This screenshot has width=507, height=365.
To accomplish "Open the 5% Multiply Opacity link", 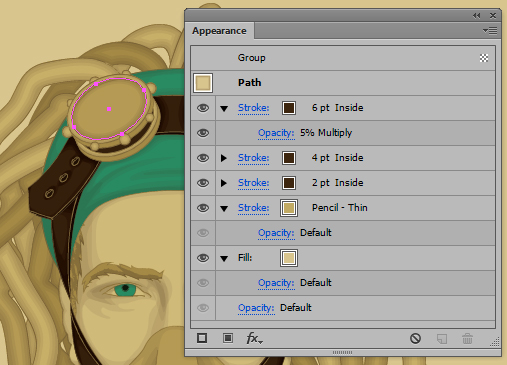I will tap(276, 133).
